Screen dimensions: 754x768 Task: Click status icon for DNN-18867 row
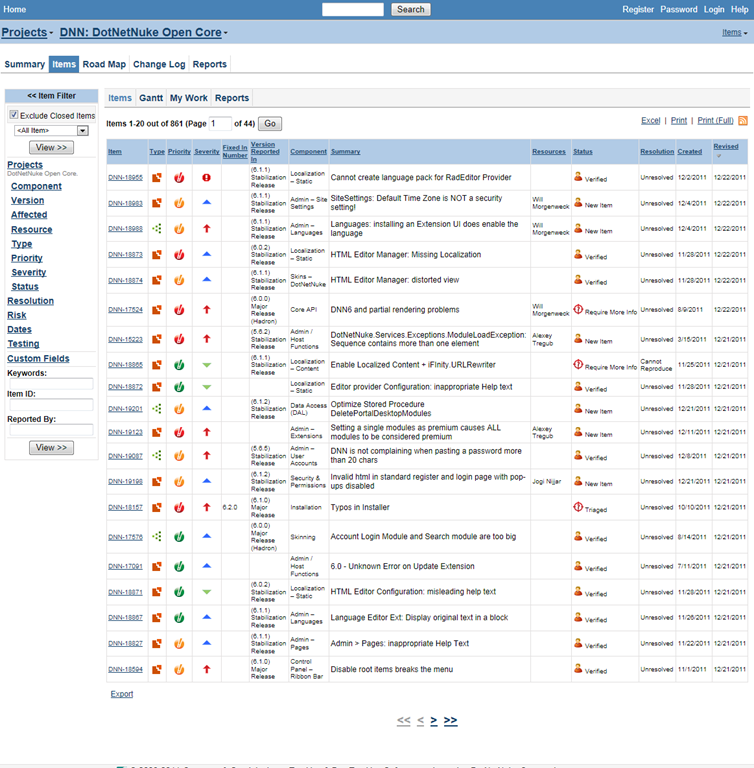(x=578, y=617)
